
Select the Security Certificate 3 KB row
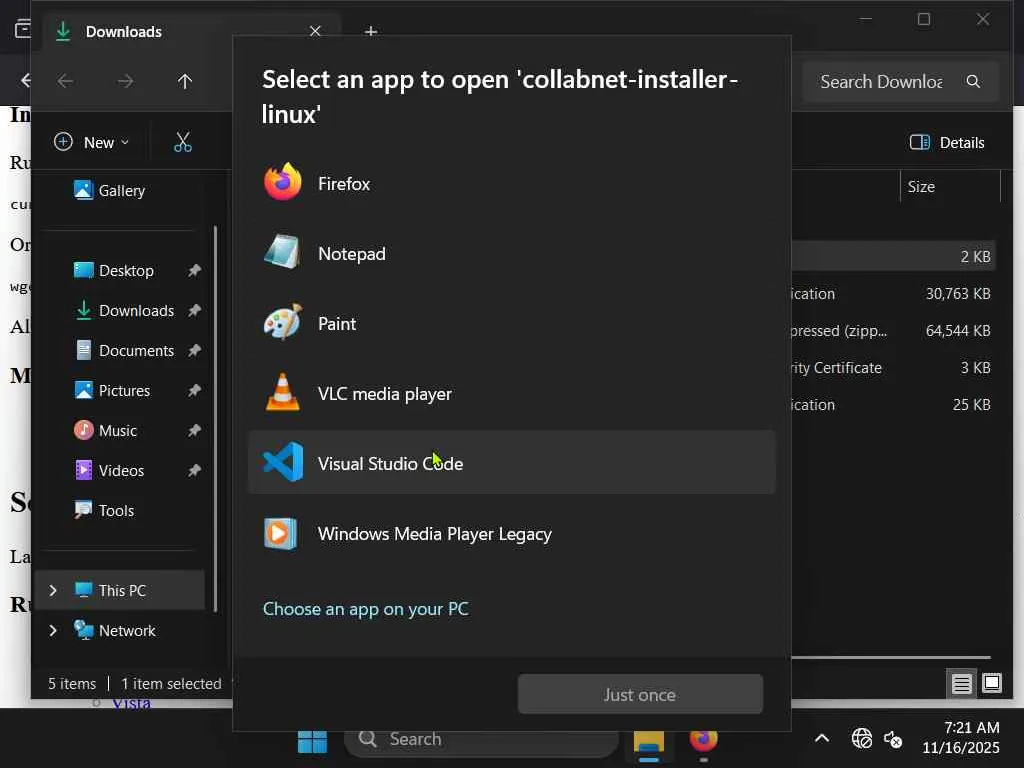tap(893, 368)
